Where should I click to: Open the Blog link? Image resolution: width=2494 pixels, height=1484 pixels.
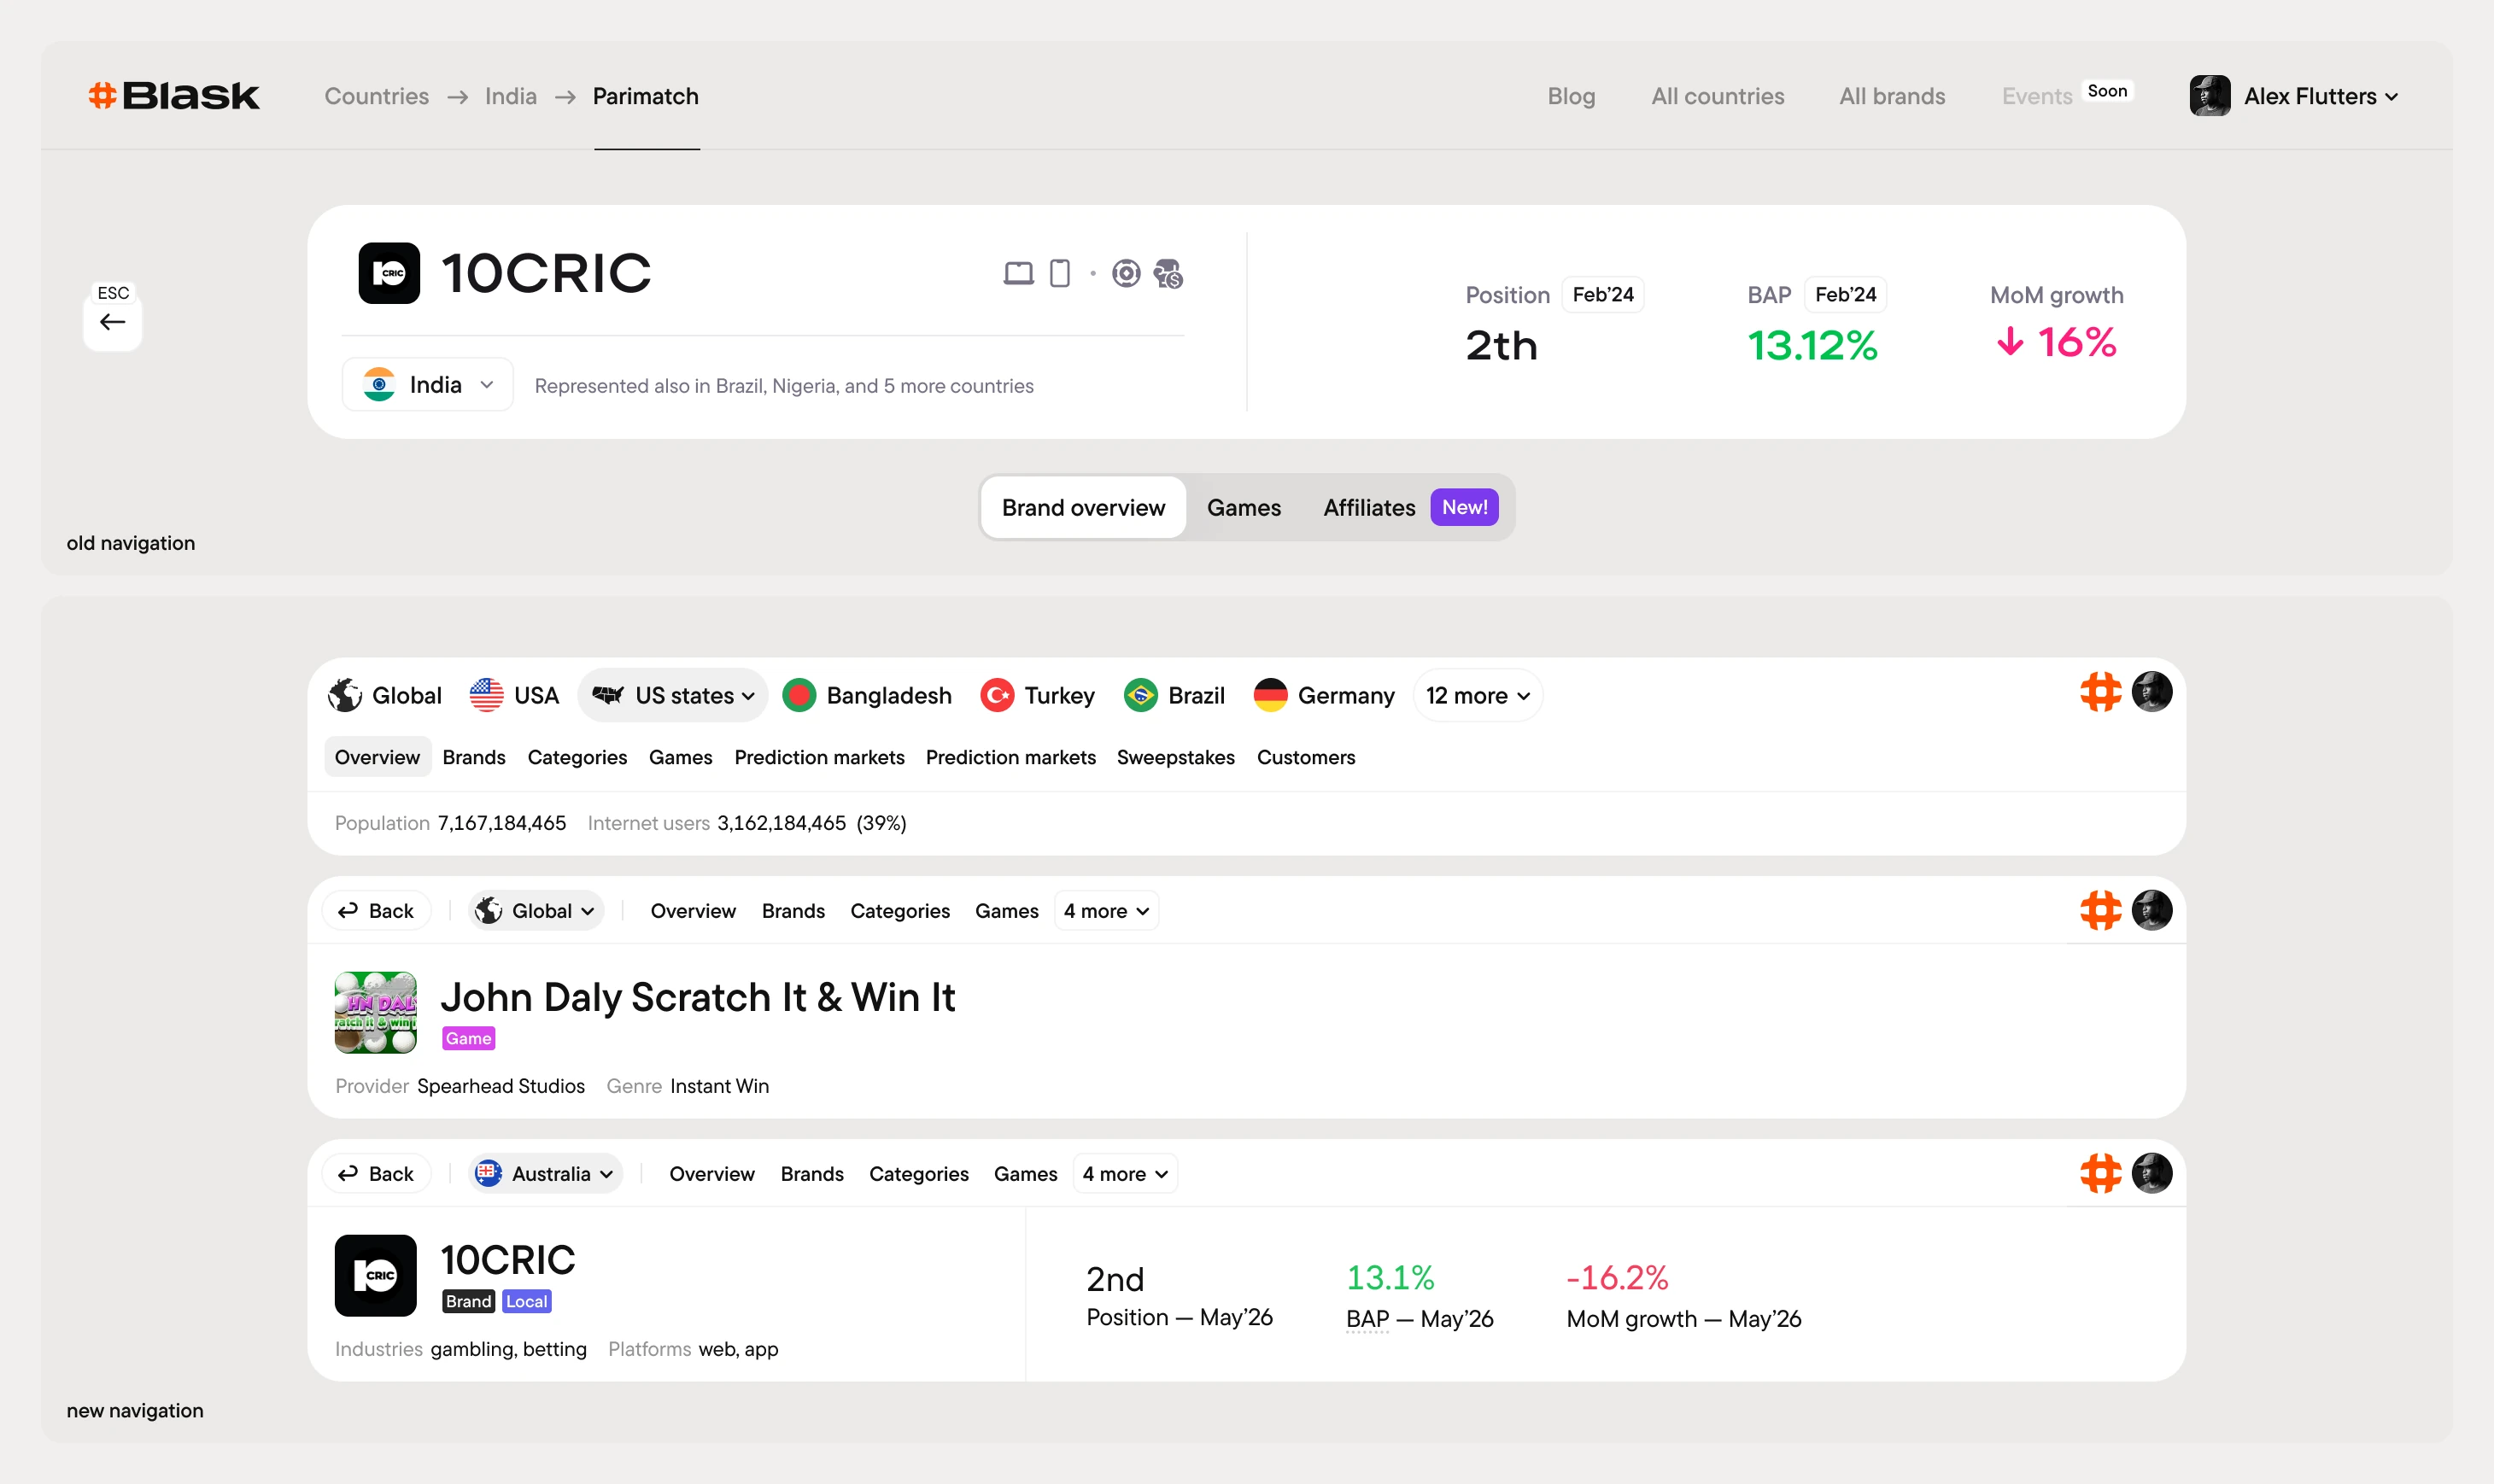click(x=1571, y=96)
